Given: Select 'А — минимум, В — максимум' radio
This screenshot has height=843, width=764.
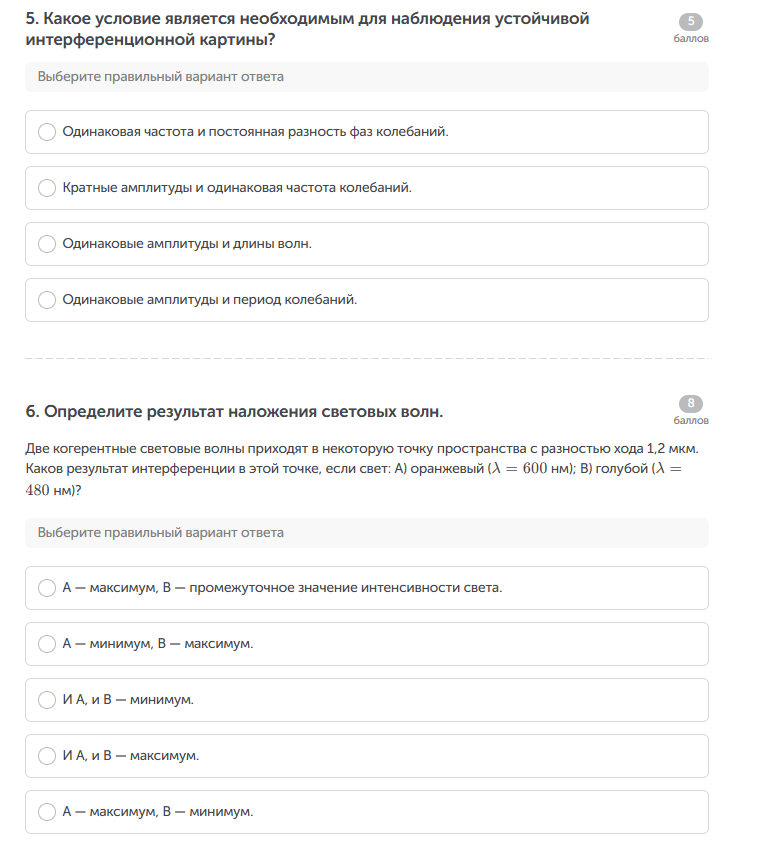Looking at the screenshot, I should 47,644.
